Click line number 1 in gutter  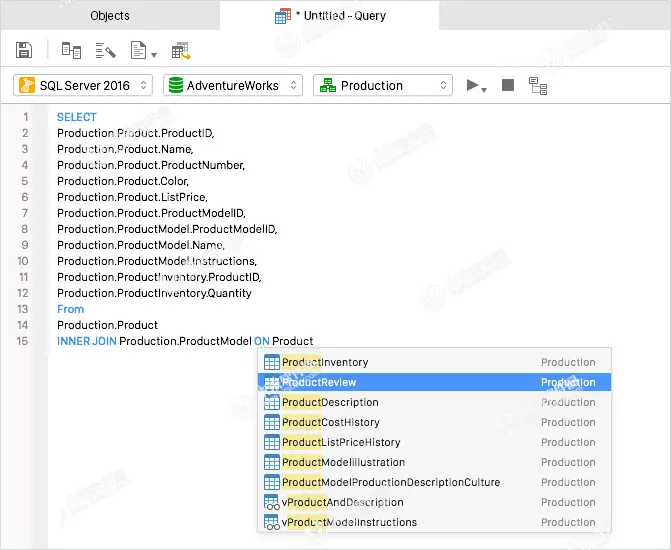coord(26,117)
